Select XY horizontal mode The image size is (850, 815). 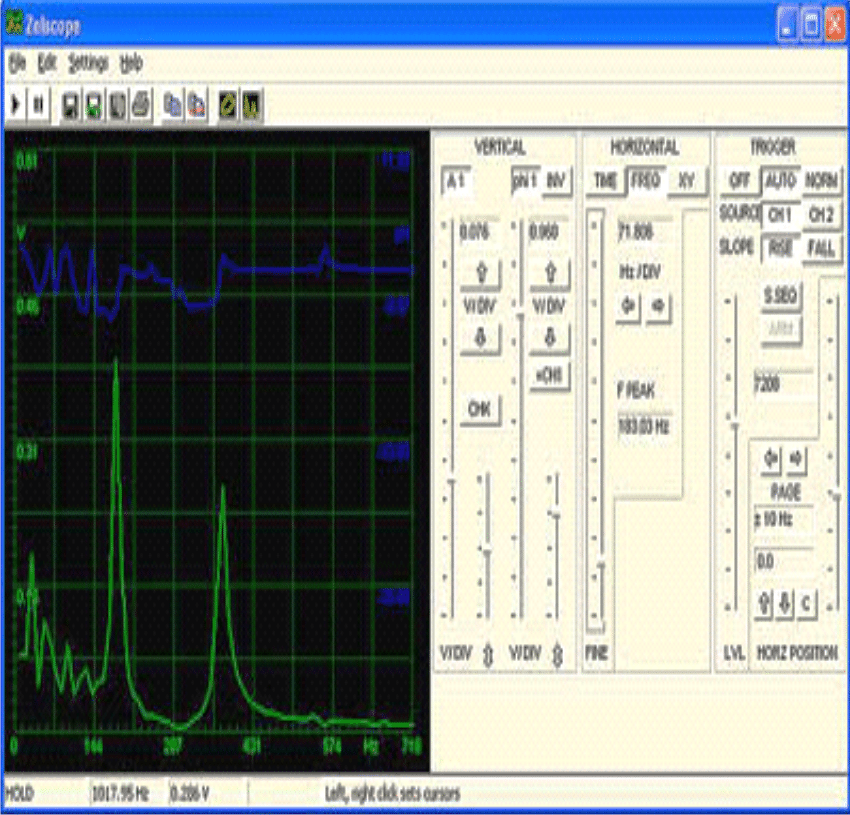pos(686,181)
